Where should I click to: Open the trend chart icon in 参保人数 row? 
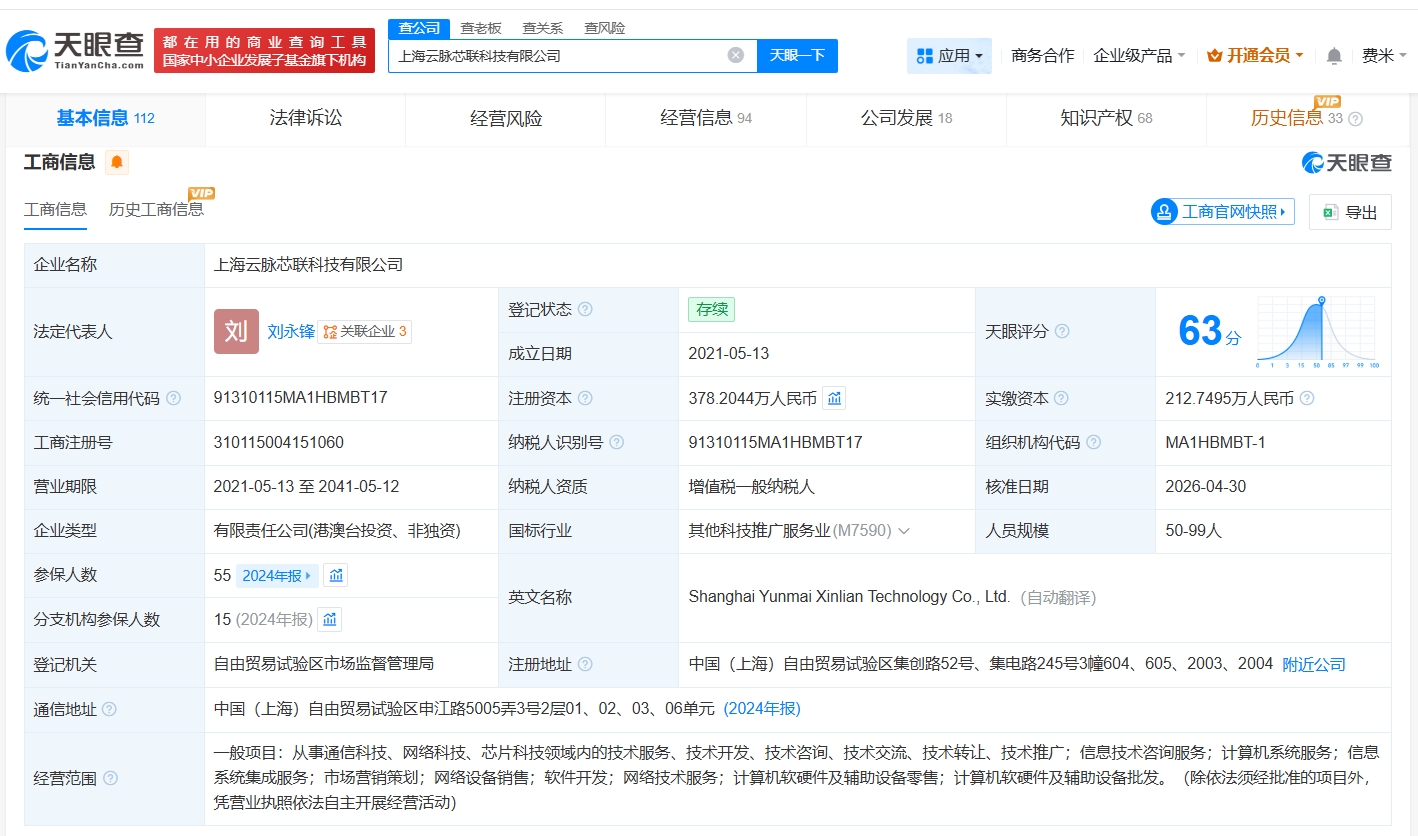click(x=336, y=575)
